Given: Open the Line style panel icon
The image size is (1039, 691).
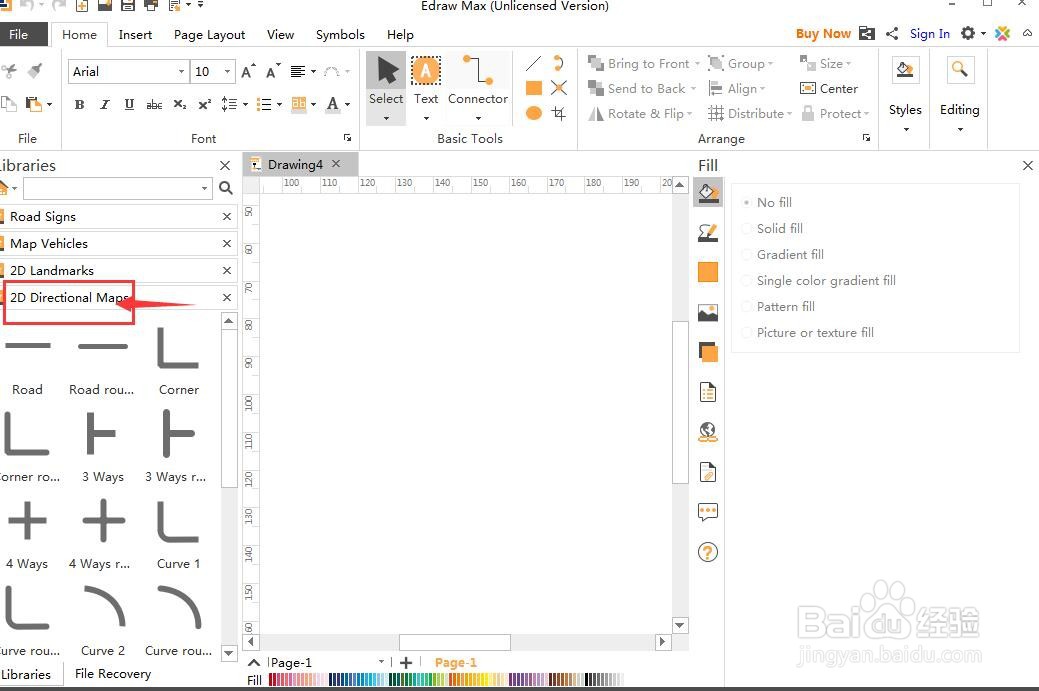Looking at the screenshot, I should [x=708, y=233].
